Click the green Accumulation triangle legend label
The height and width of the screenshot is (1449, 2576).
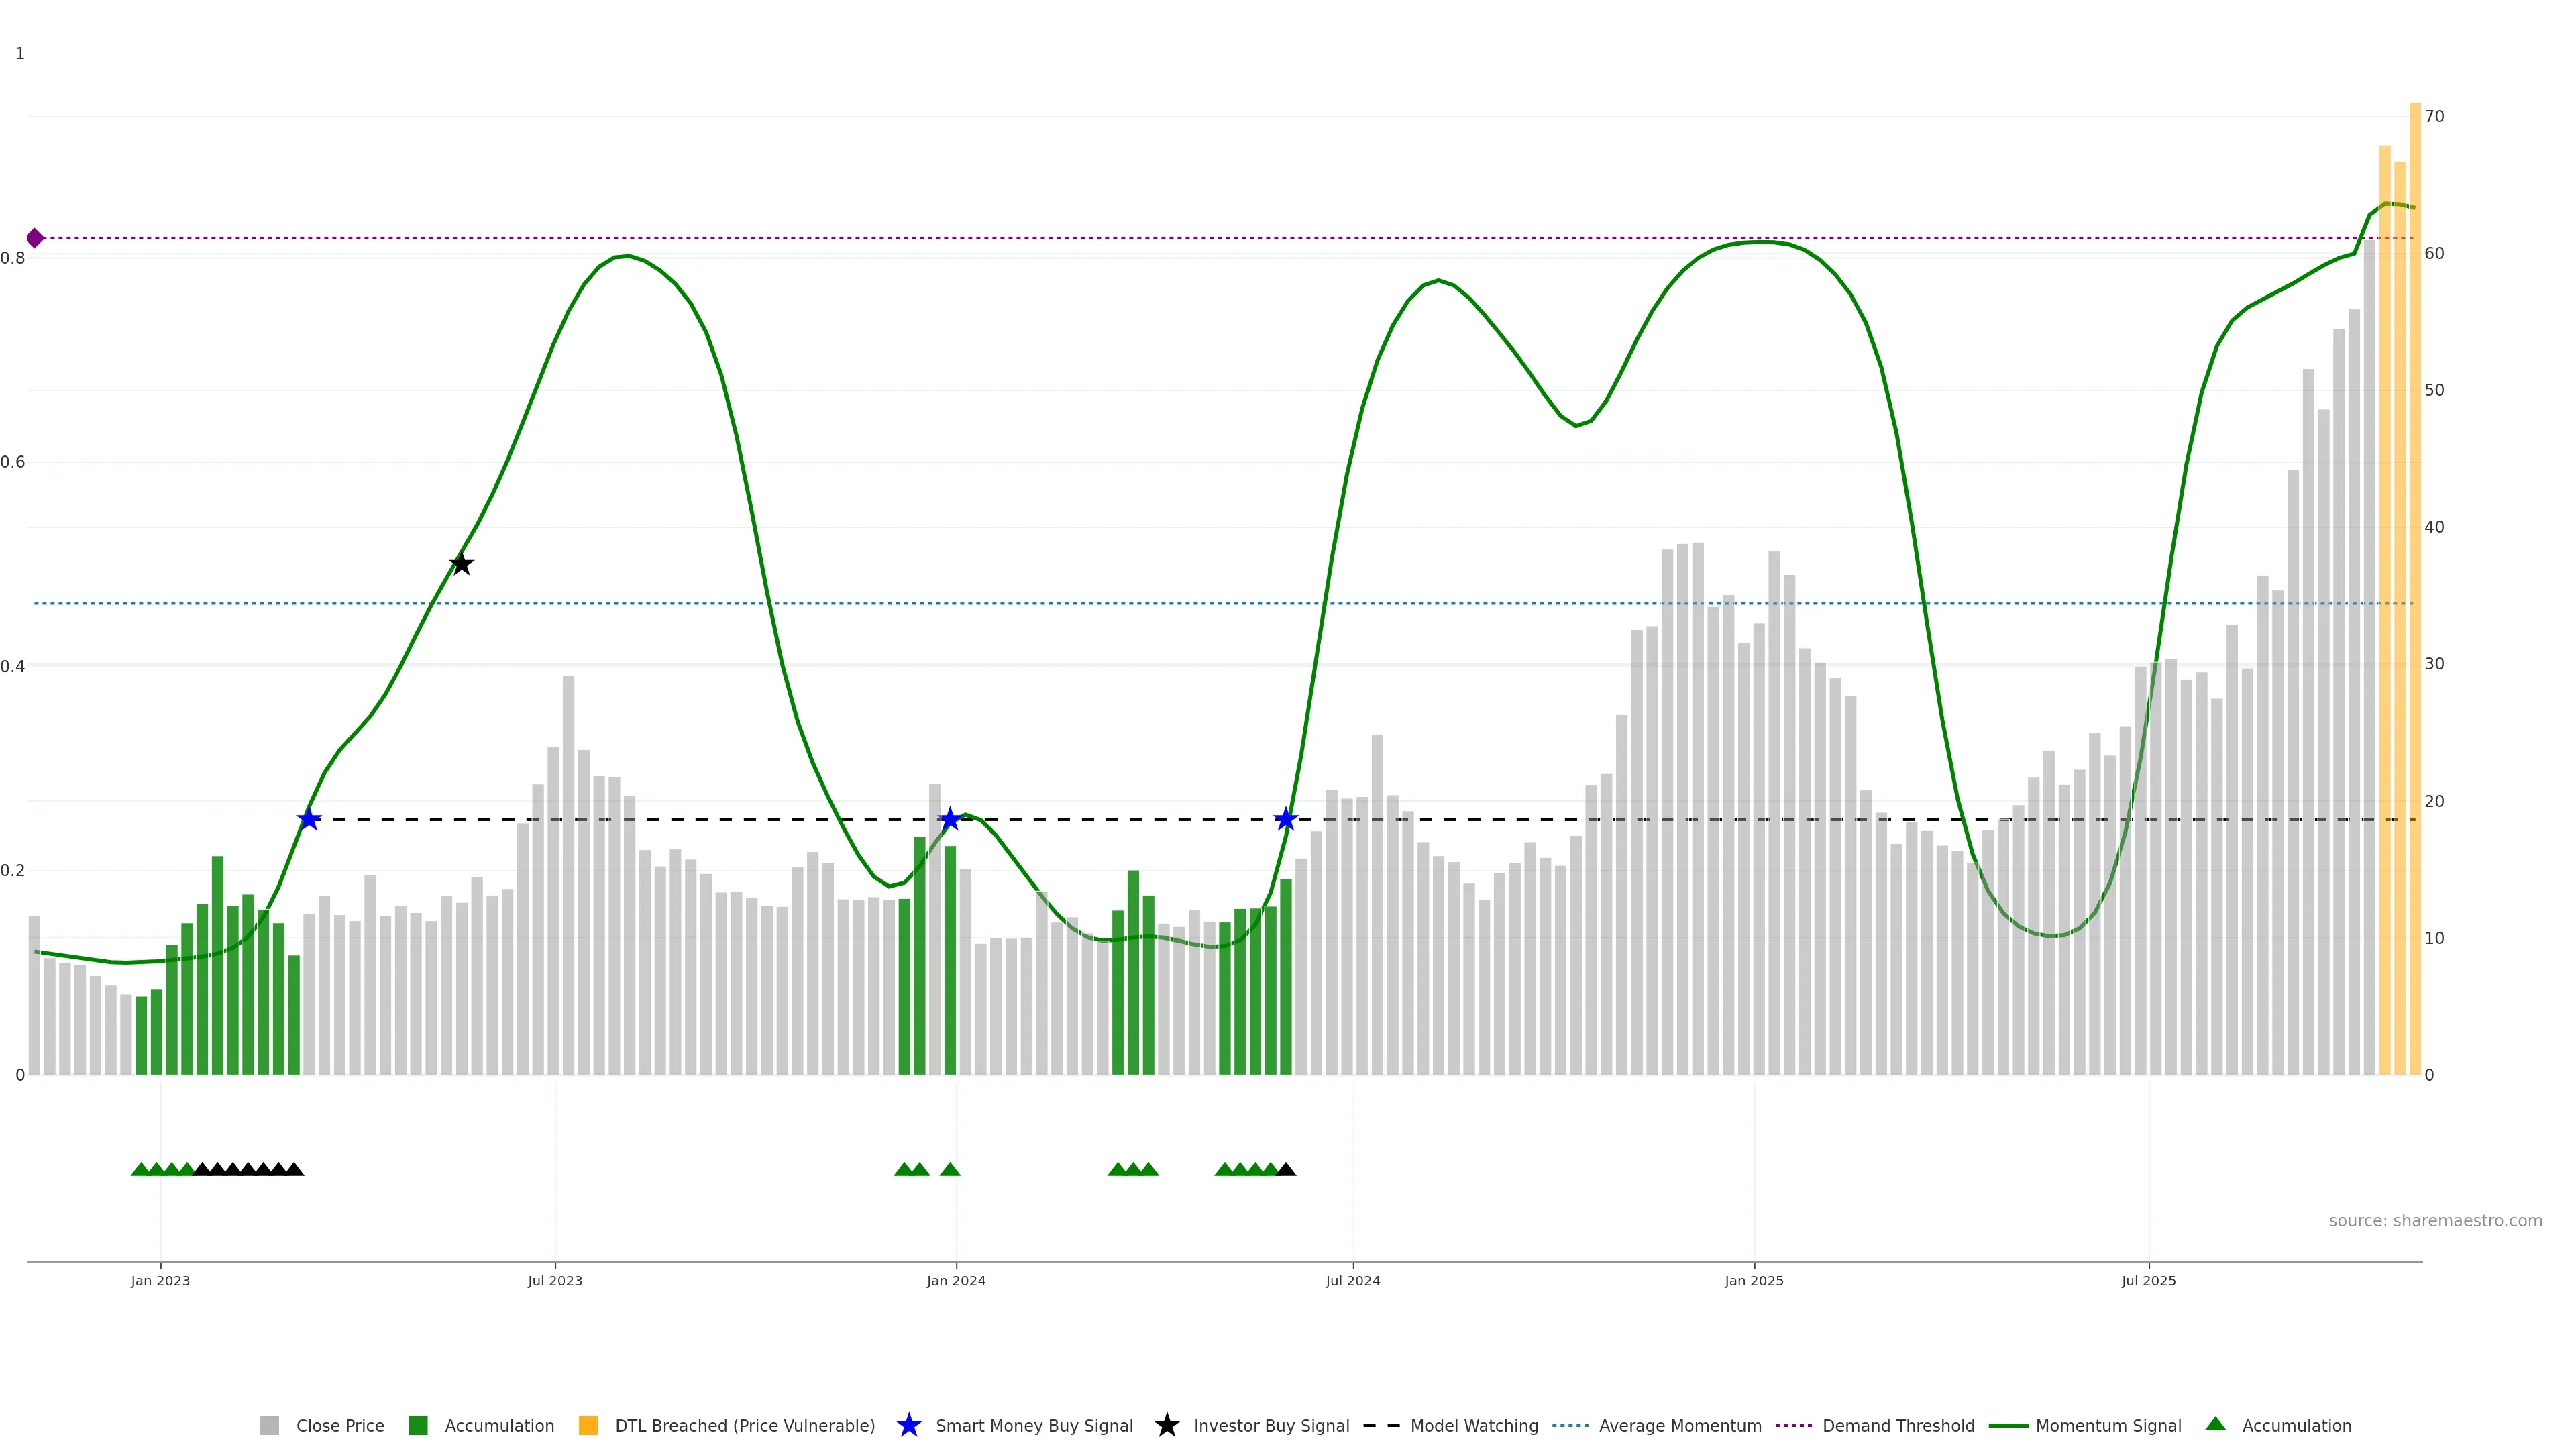2296,1425
